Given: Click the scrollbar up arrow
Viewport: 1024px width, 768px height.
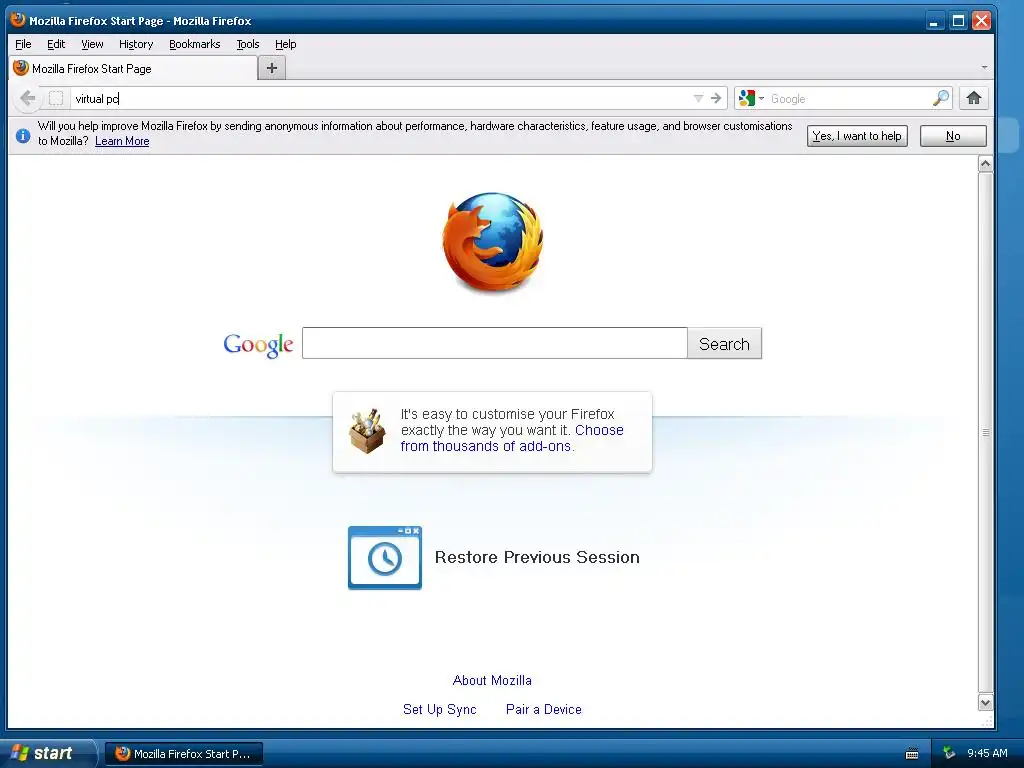Looking at the screenshot, I should click(985, 163).
